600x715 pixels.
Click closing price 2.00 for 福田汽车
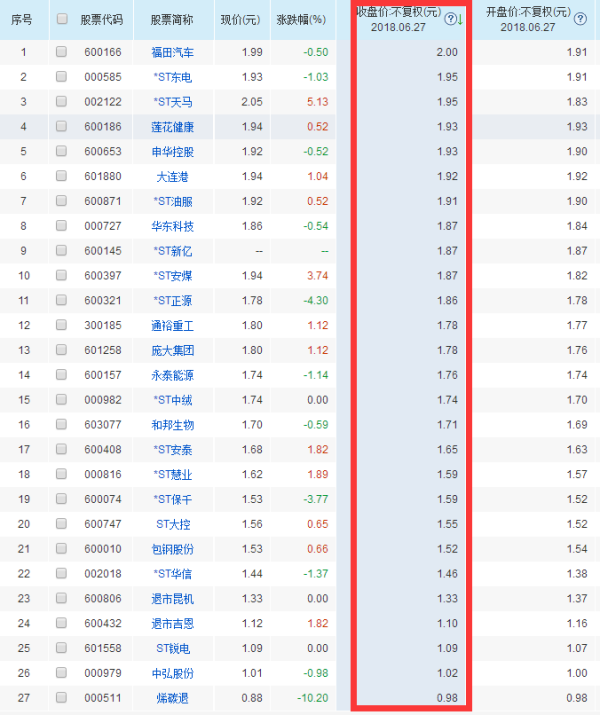pos(447,52)
